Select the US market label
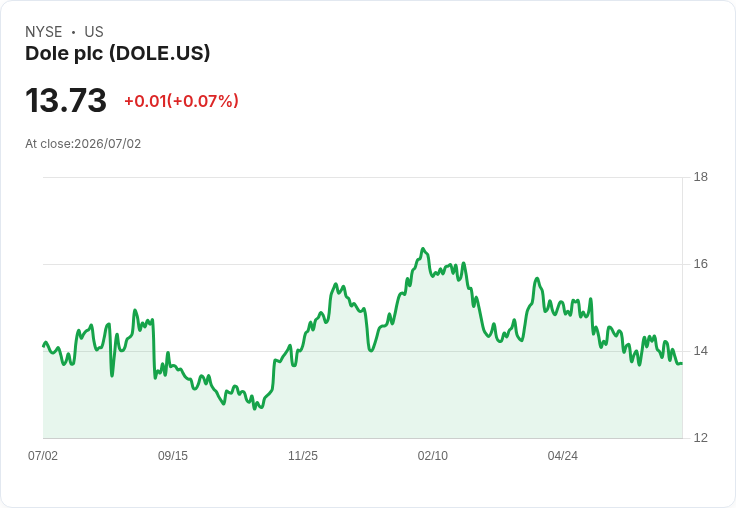Image resolution: width=736 pixels, height=508 pixels. pos(94,32)
